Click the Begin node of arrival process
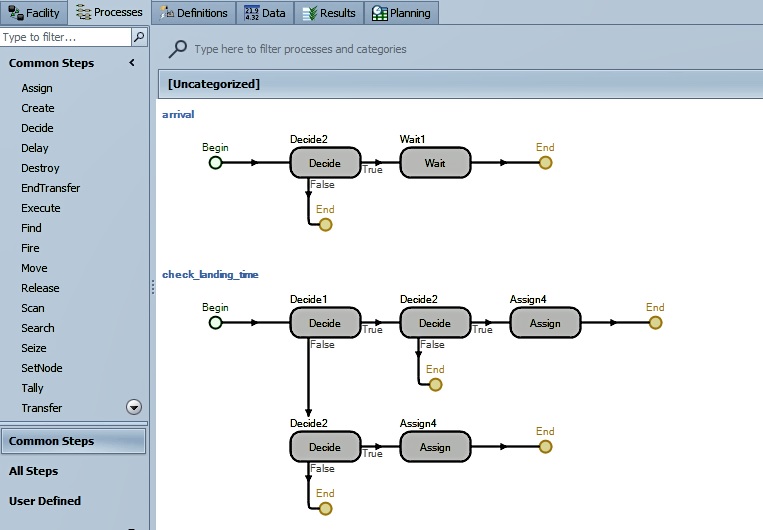This screenshot has height=530, width=763. [x=215, y=163]
